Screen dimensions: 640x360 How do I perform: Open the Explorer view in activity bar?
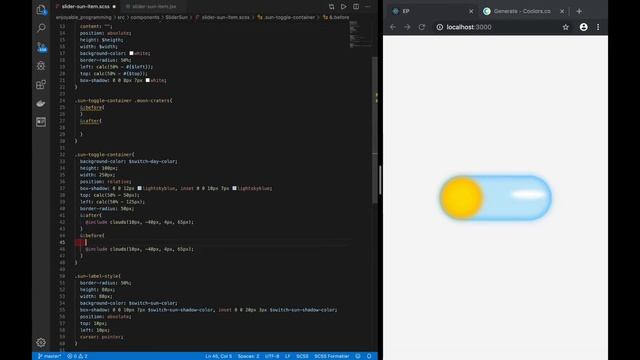(x=41, y=9)
